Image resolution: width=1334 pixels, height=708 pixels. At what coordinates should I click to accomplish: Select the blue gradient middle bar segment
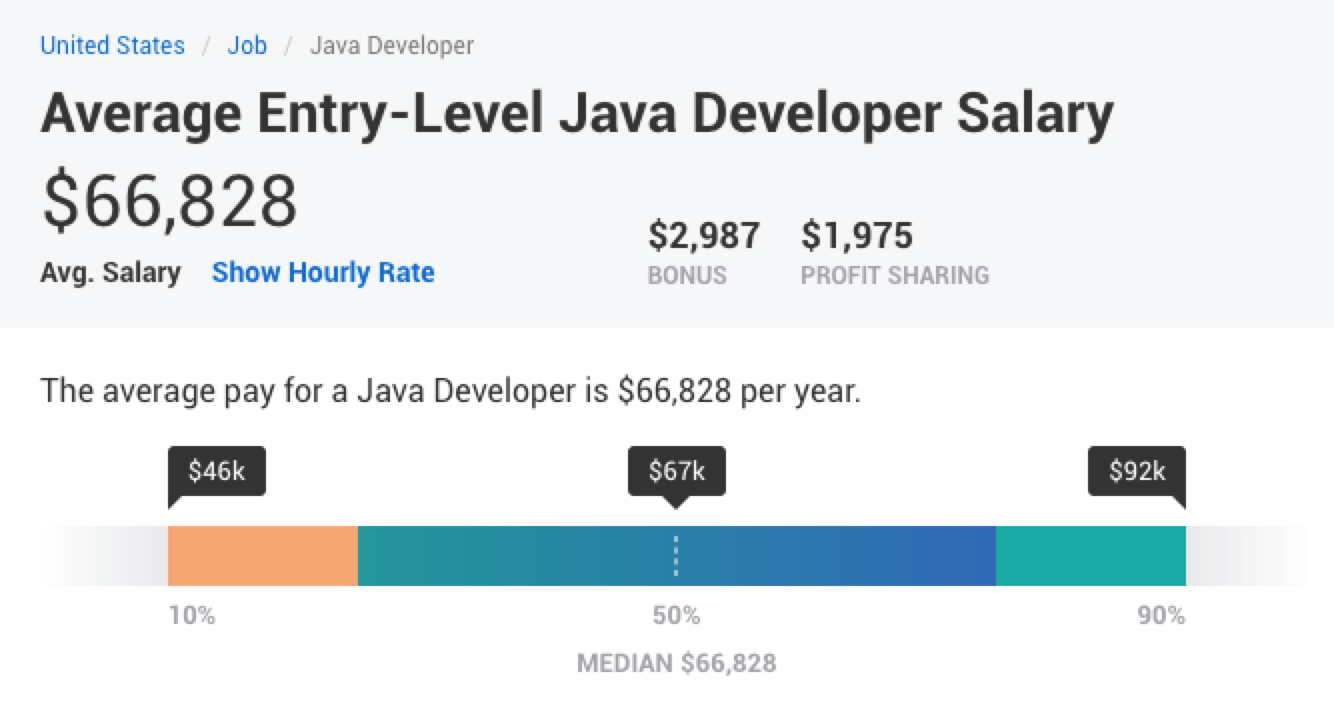click(x=677, y=556)
